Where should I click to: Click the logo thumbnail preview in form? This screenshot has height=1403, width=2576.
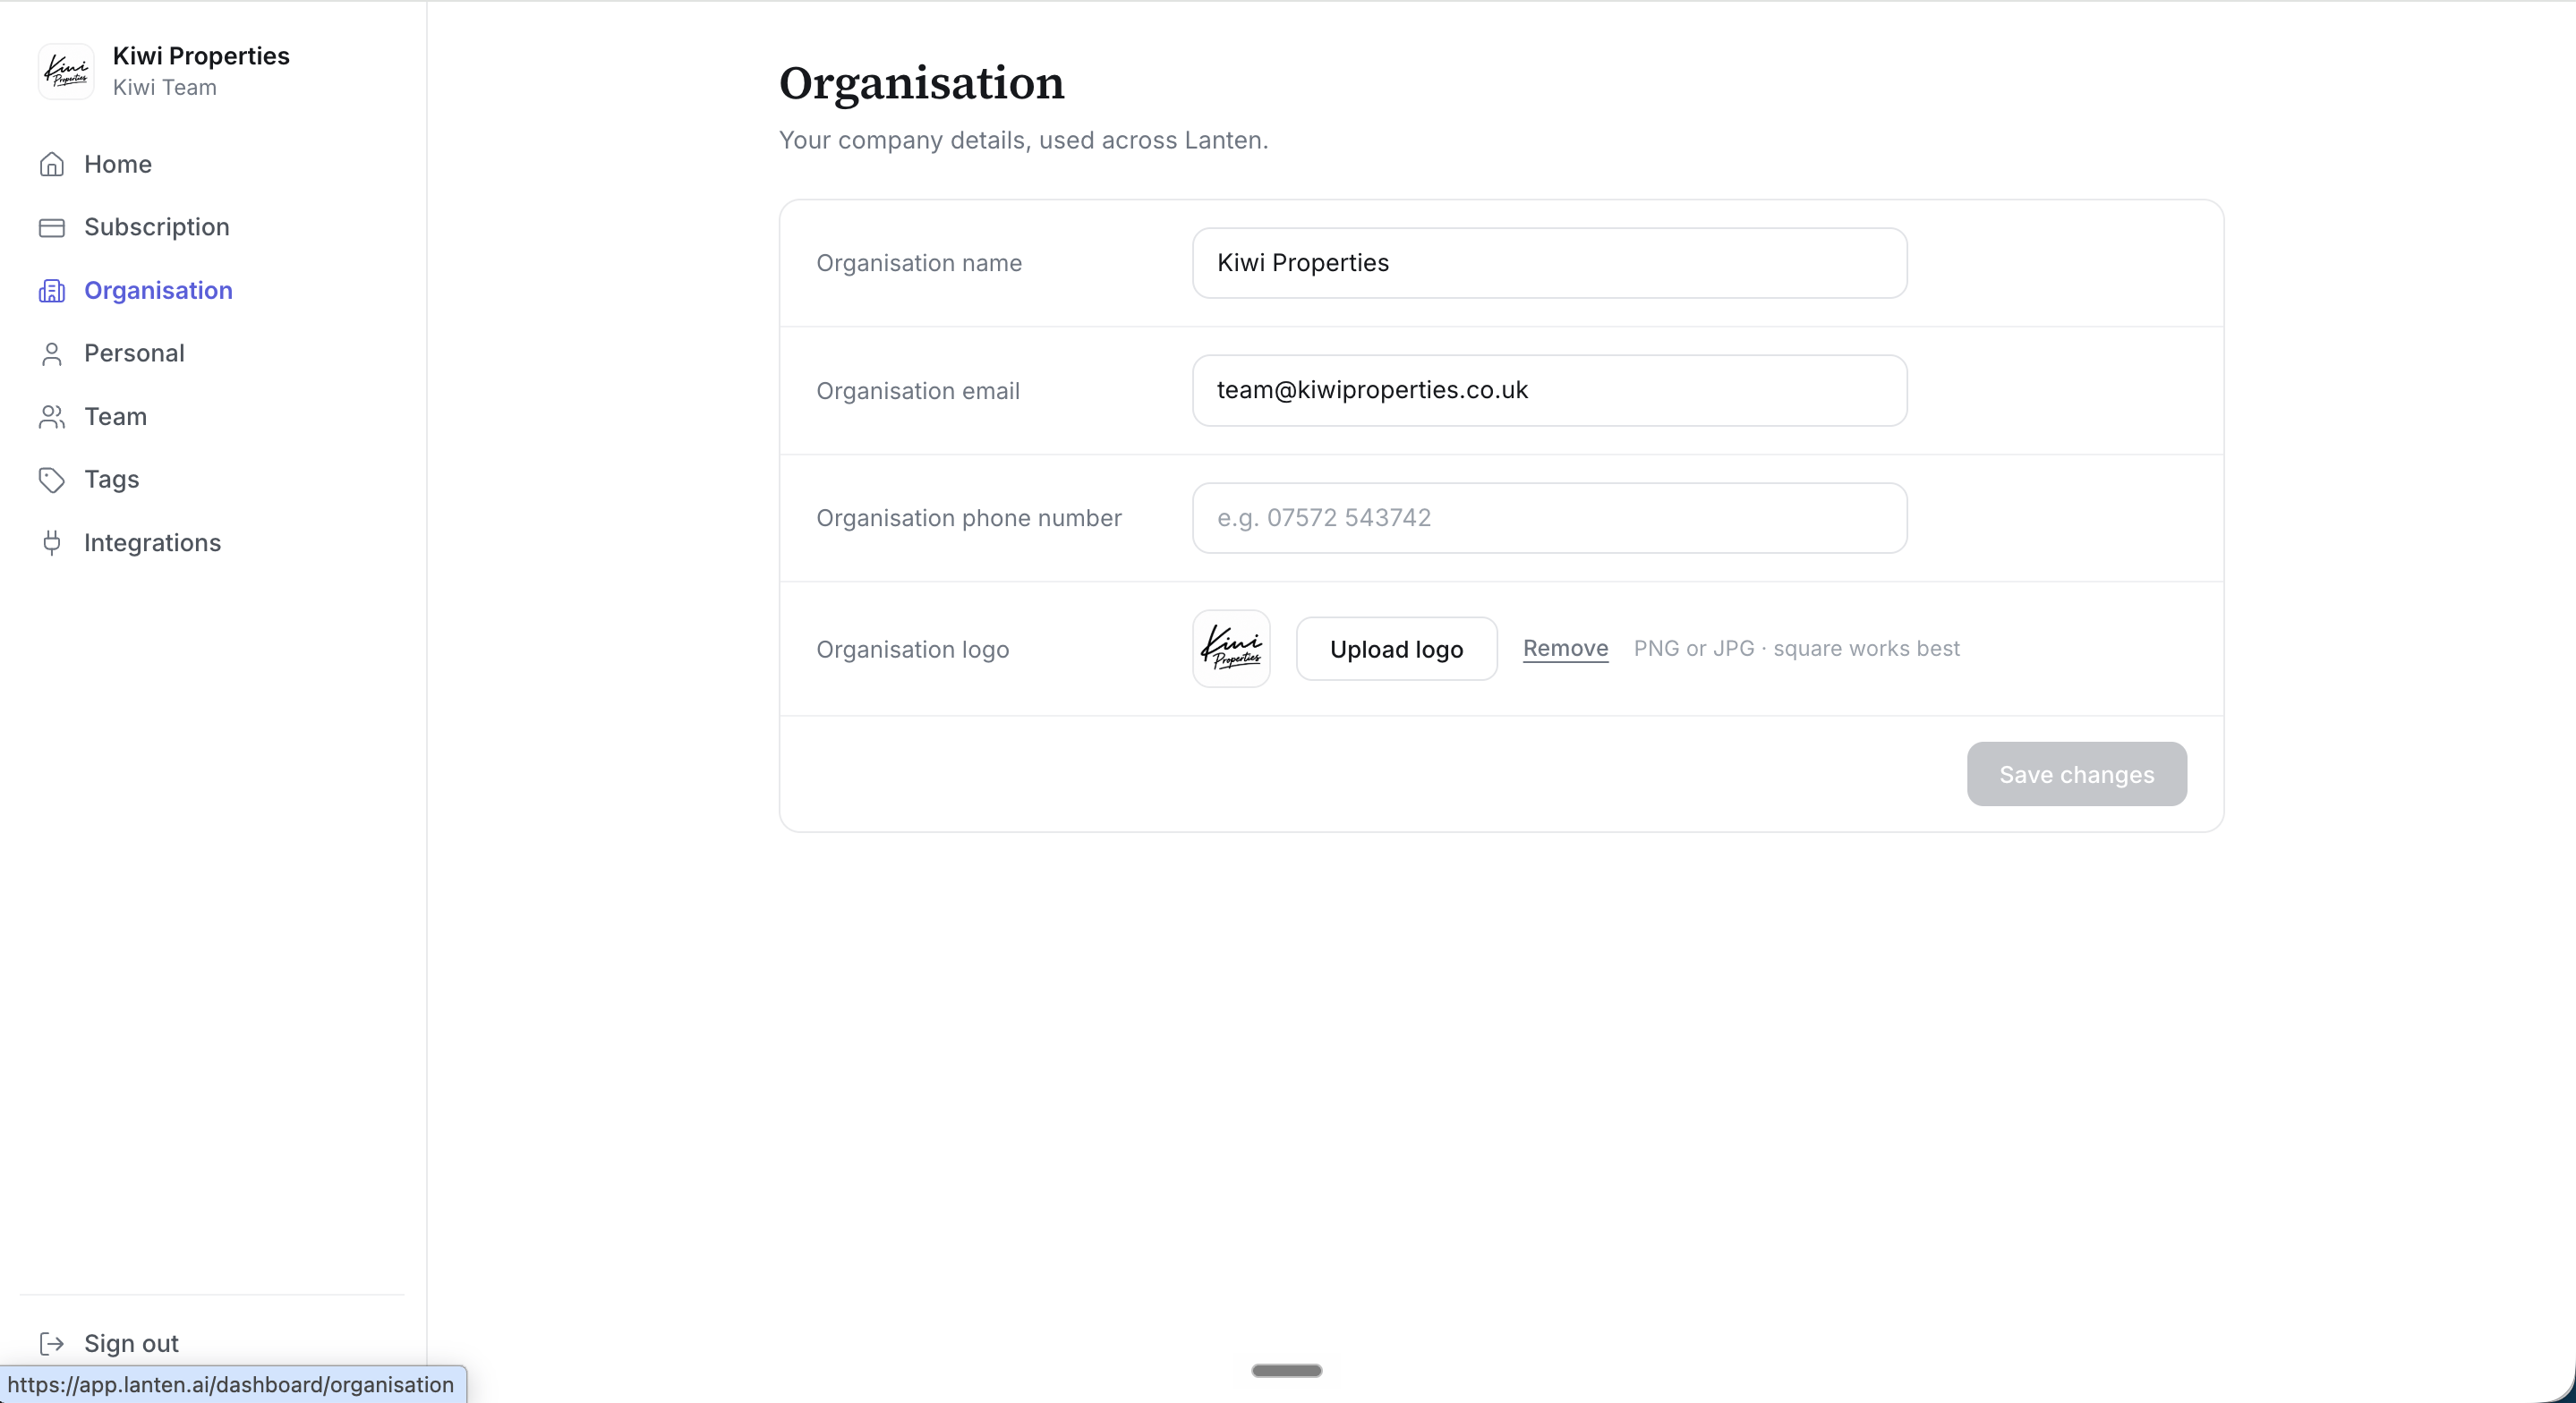(x=1231, y=649)
